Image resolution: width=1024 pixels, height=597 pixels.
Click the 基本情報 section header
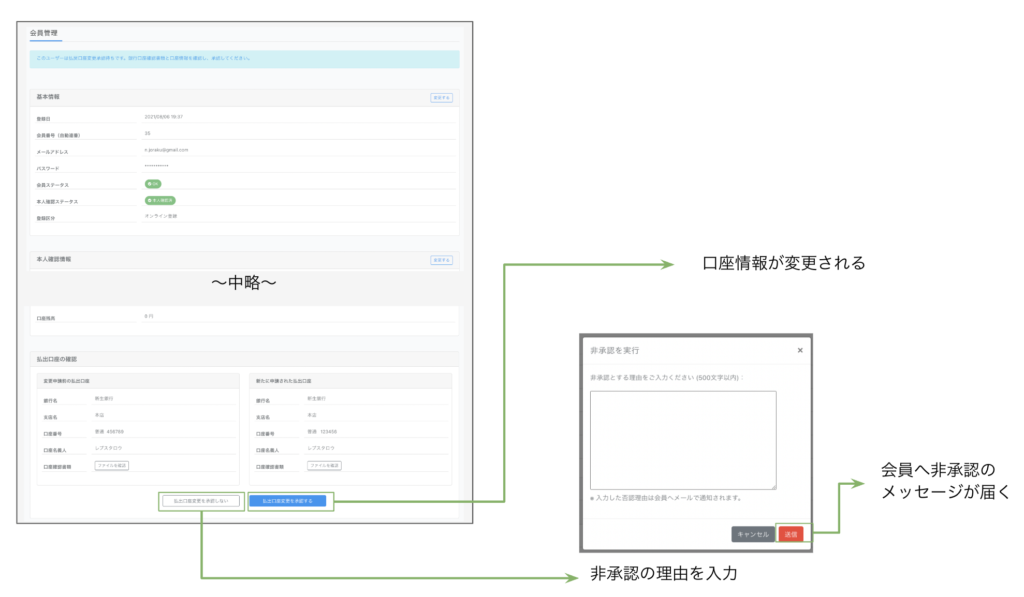point(48,97)
